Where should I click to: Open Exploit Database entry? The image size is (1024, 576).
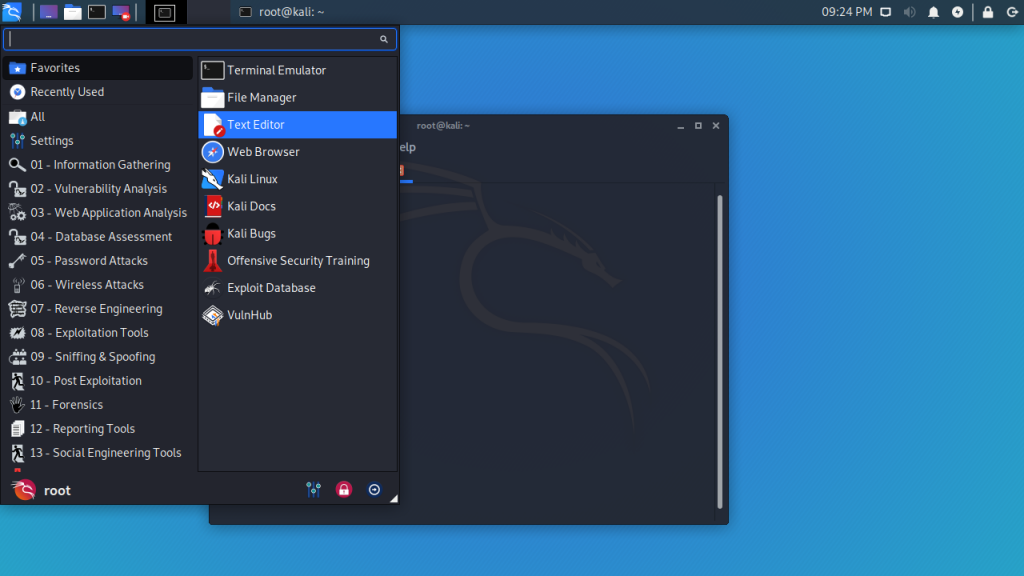pyautogui.click(x=297, y=288)
